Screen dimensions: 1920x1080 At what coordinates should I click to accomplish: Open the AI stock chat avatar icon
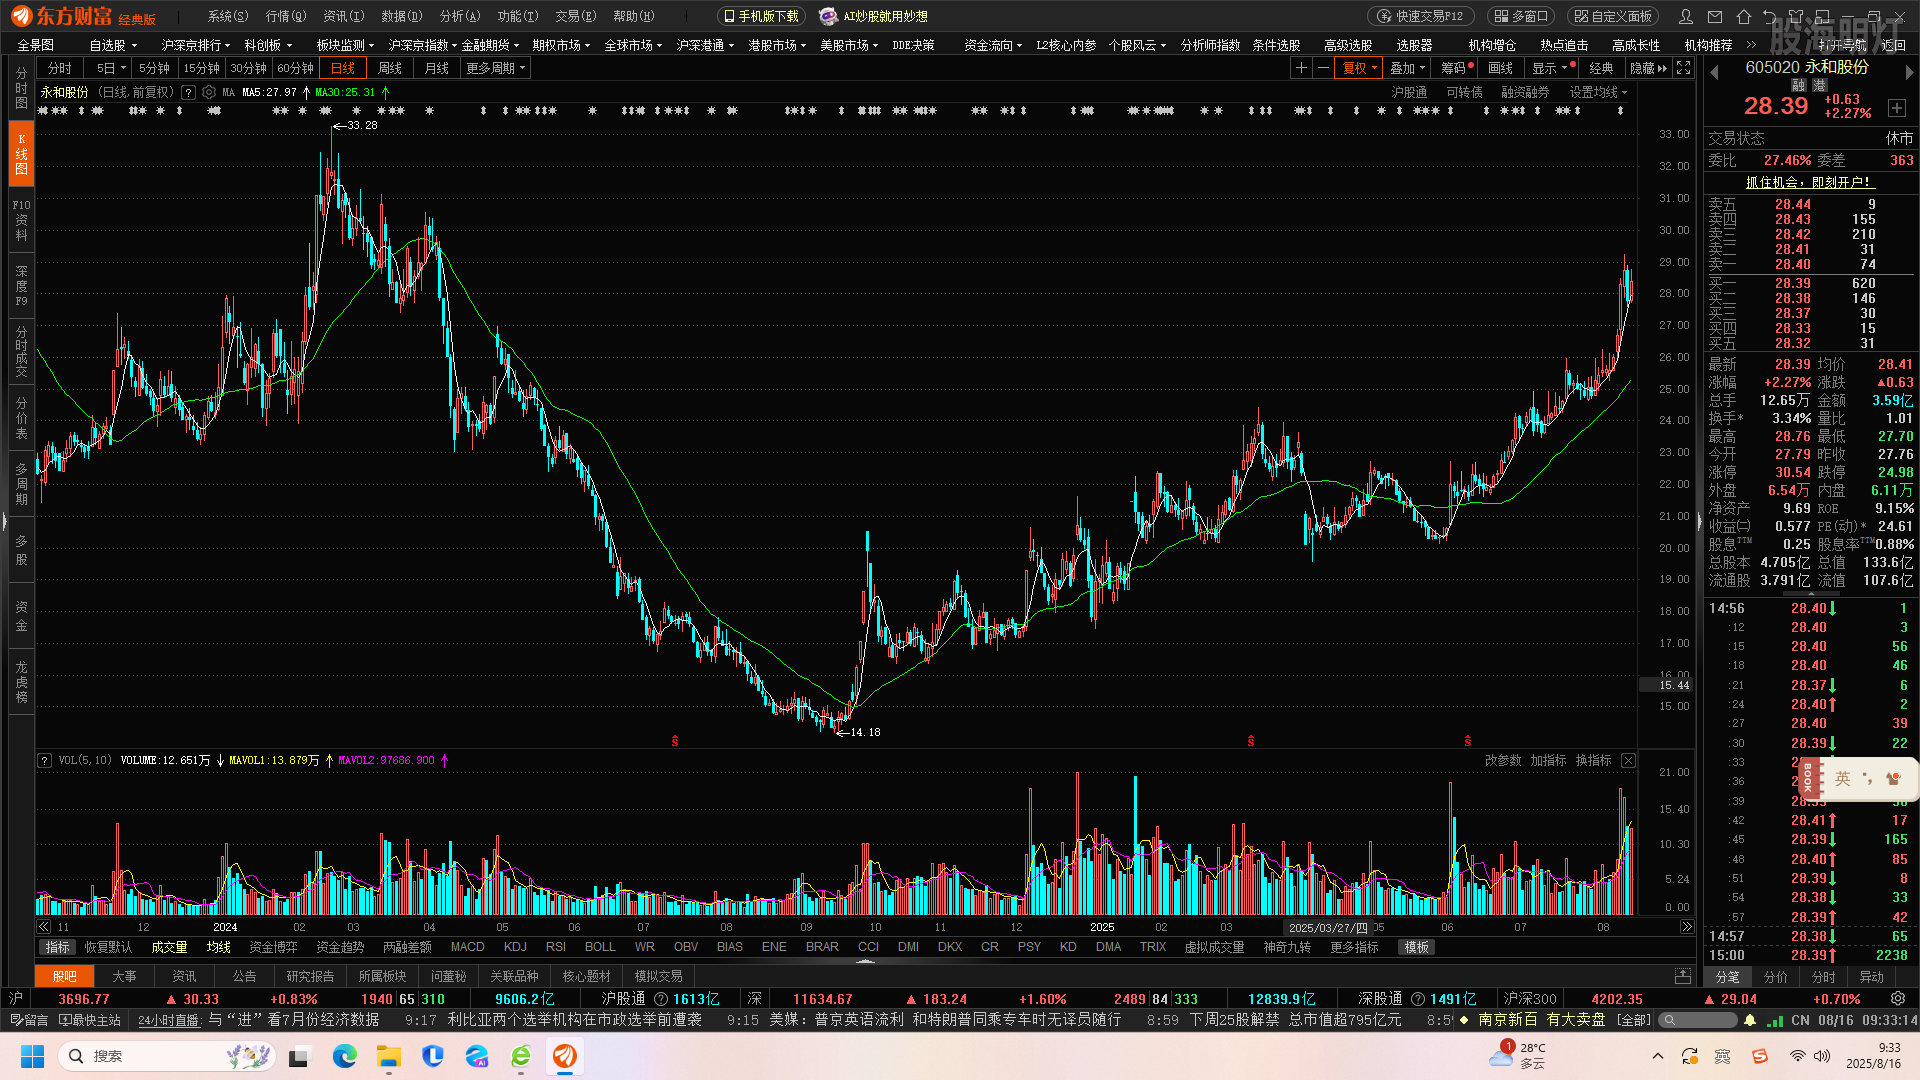[828, 16]
